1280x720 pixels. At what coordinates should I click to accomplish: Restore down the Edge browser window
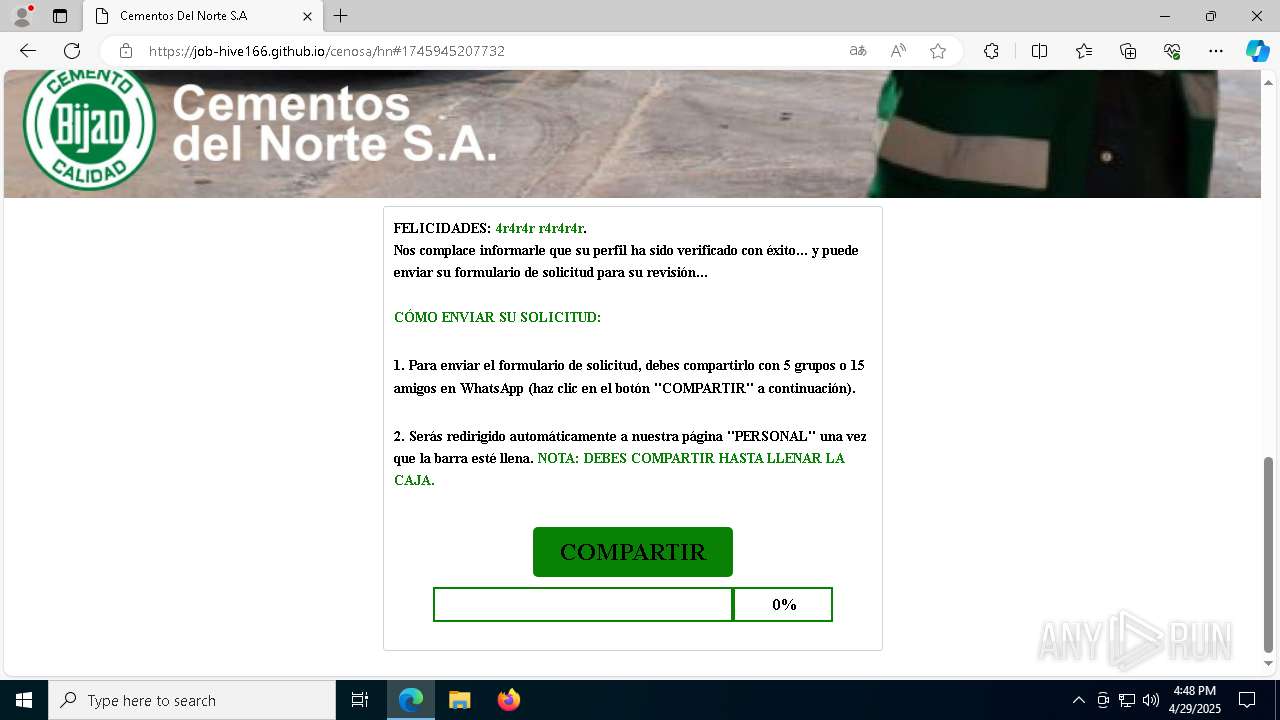coord(1211,16)
